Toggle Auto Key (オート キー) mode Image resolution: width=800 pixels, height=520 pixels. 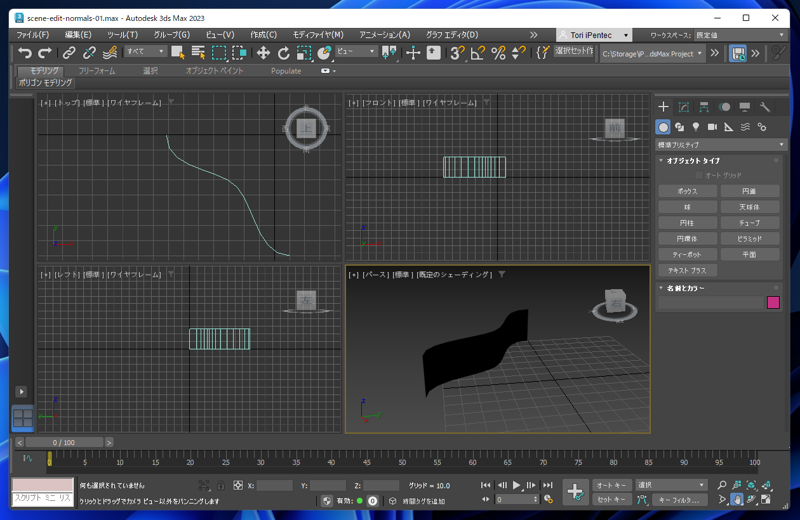610,485
